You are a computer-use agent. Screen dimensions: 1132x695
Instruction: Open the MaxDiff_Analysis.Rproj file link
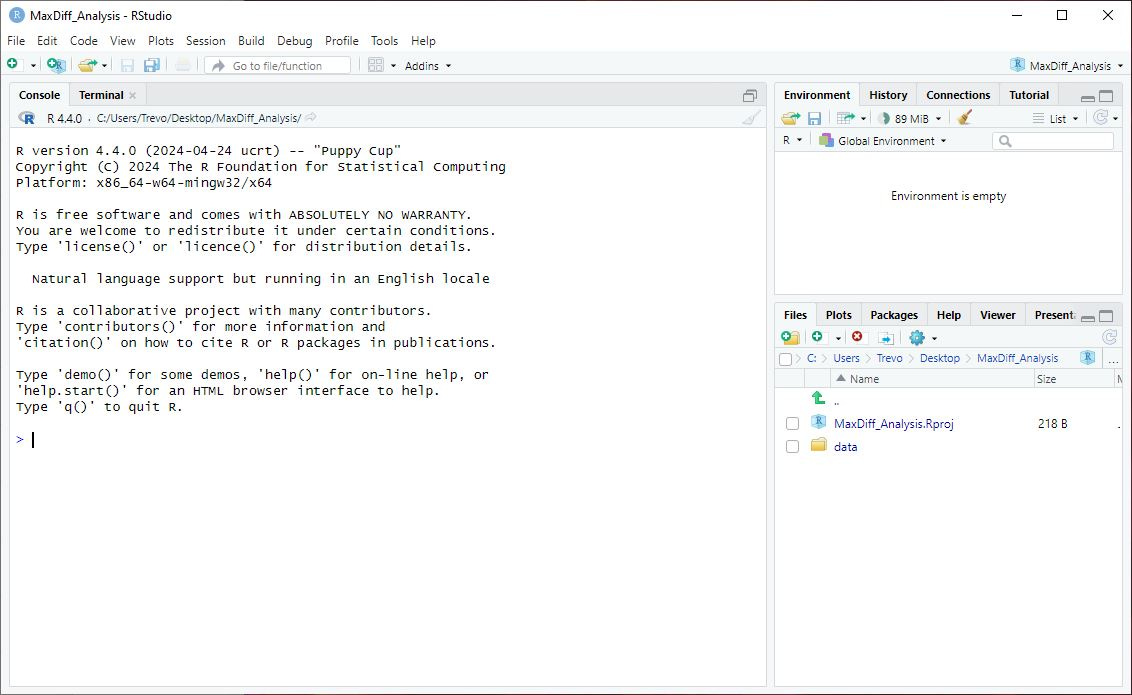point(894,424)
